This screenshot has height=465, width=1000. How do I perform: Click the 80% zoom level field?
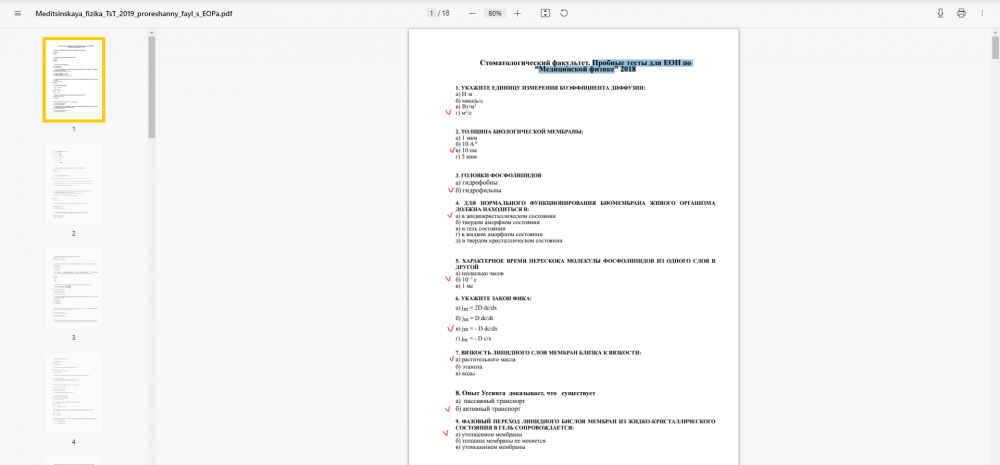point(495,13)
